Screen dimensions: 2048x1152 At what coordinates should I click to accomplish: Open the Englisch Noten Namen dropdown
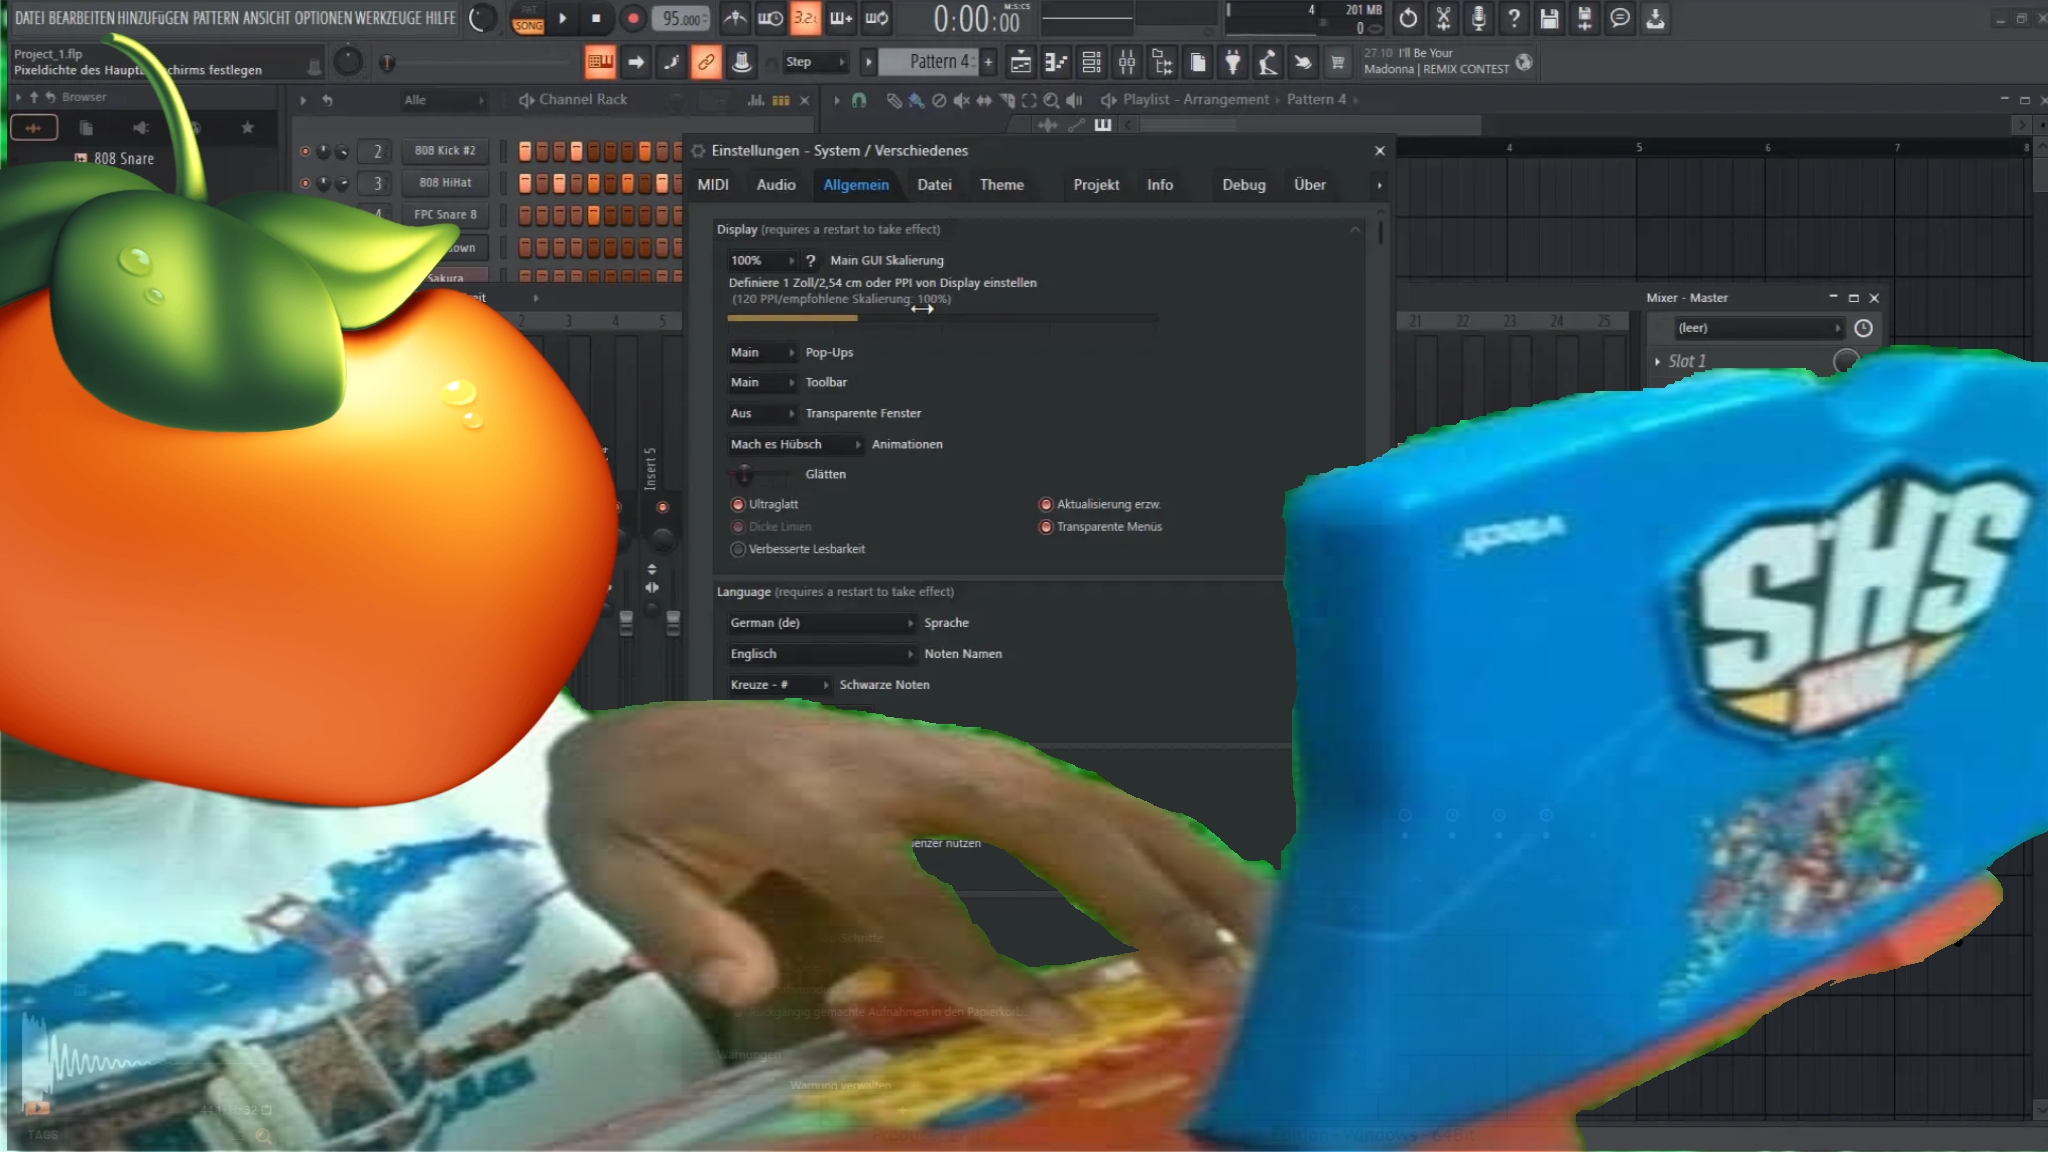click(820, 654)
